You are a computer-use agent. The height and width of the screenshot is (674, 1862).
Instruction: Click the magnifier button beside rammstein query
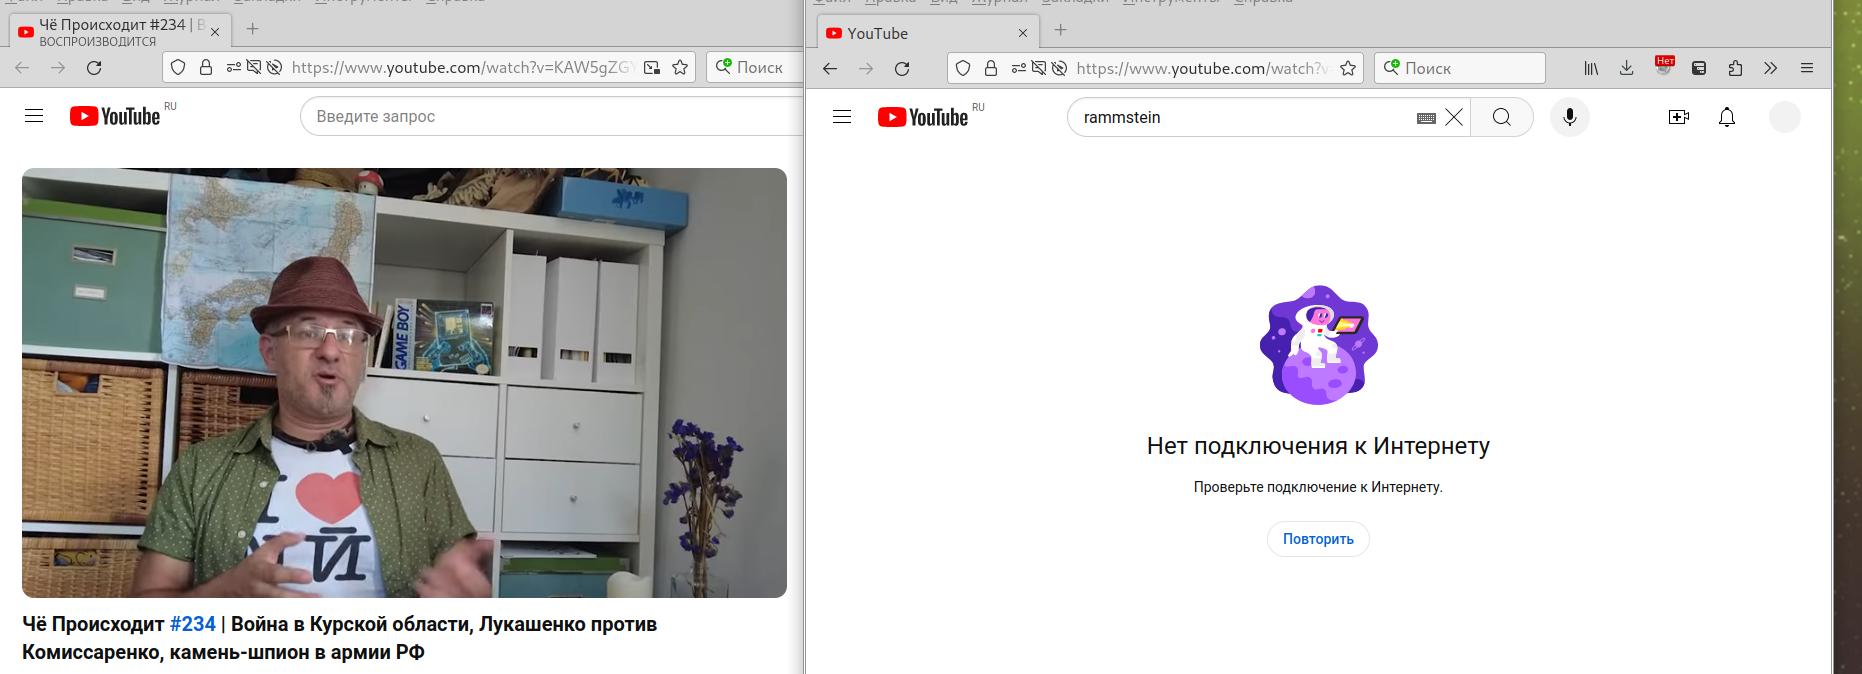(x=1501, y=117)
